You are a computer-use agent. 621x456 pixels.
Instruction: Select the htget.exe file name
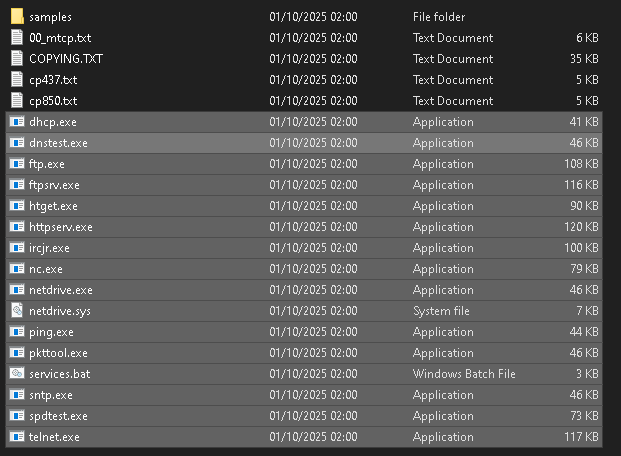coord(53,206)
